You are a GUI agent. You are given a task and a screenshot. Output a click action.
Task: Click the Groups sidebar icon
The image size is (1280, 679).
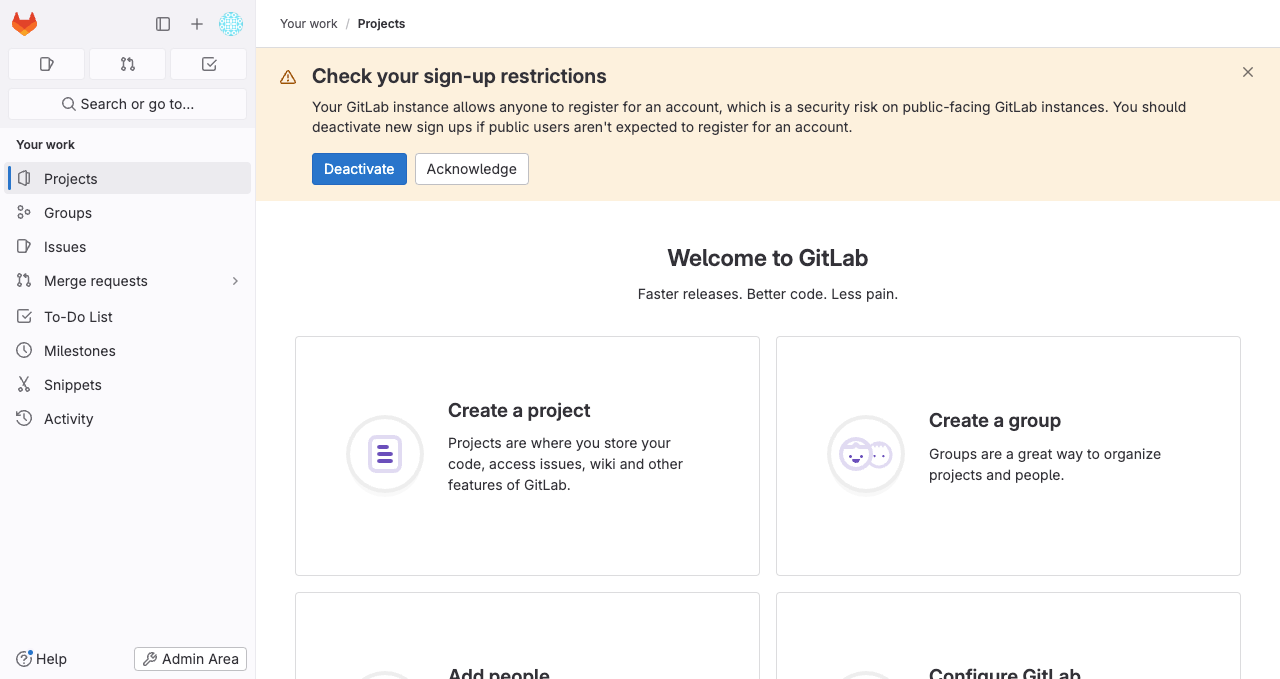(24, 213)
